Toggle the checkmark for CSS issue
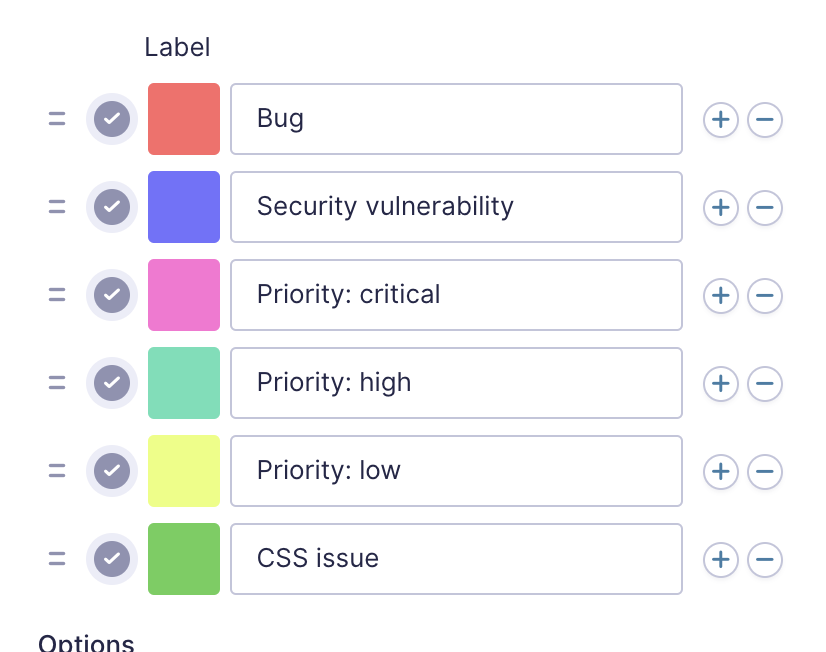This screenshot has width=826, height=652. click(x=112, y=559)
